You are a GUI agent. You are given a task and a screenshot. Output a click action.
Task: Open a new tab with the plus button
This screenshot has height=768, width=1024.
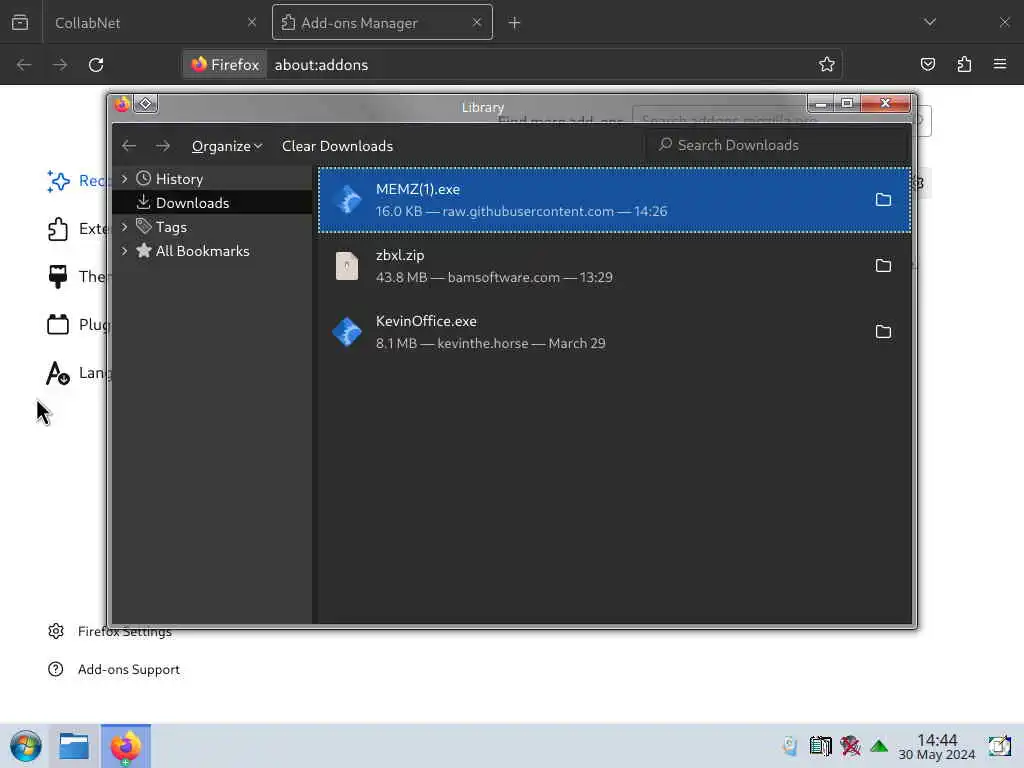tap(515, 23)
